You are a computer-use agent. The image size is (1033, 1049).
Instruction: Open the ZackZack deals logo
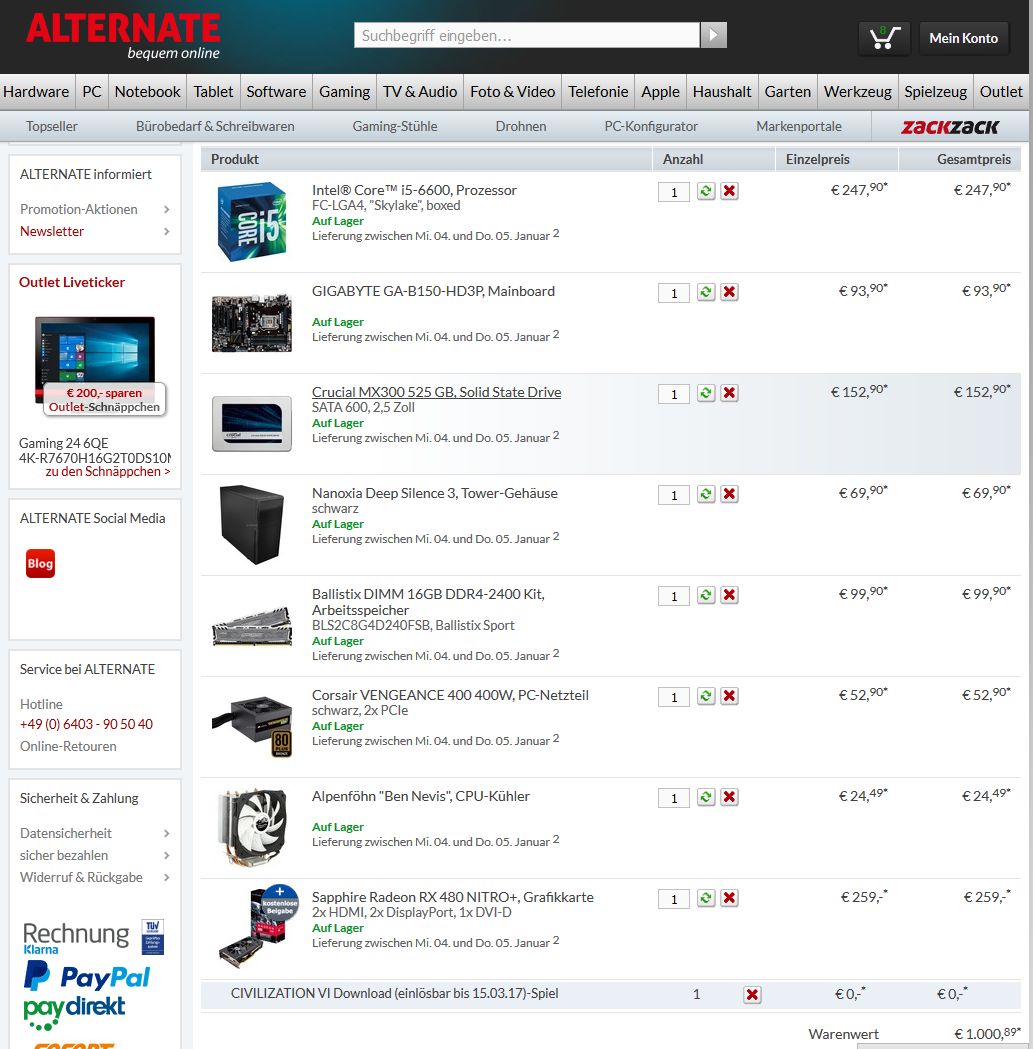(x=949, y=126)
